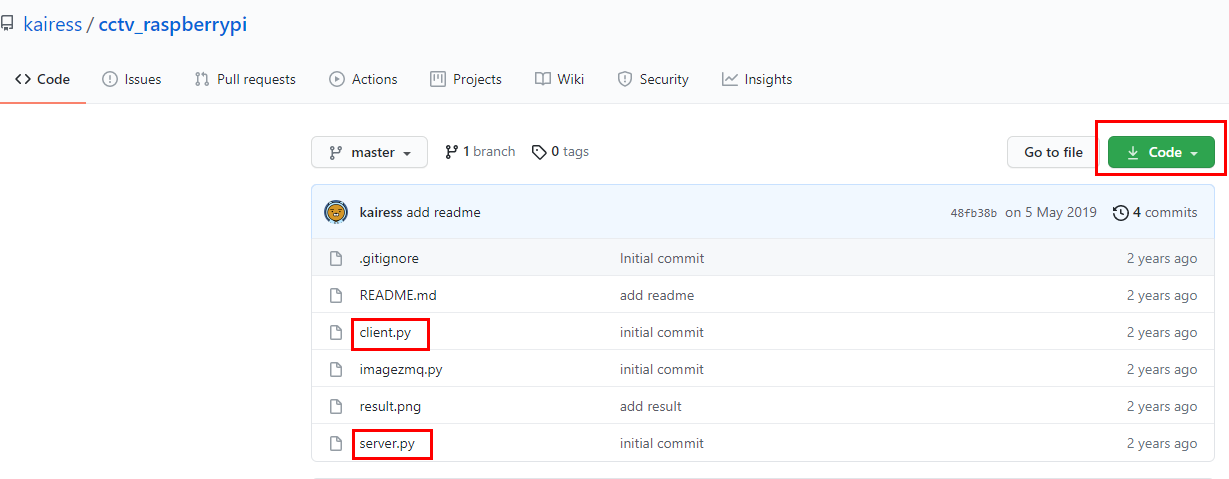The width and height of the screenshot is (1229, 479).
Task: Click the Actions play icon
Action: [x=337, y=79]
